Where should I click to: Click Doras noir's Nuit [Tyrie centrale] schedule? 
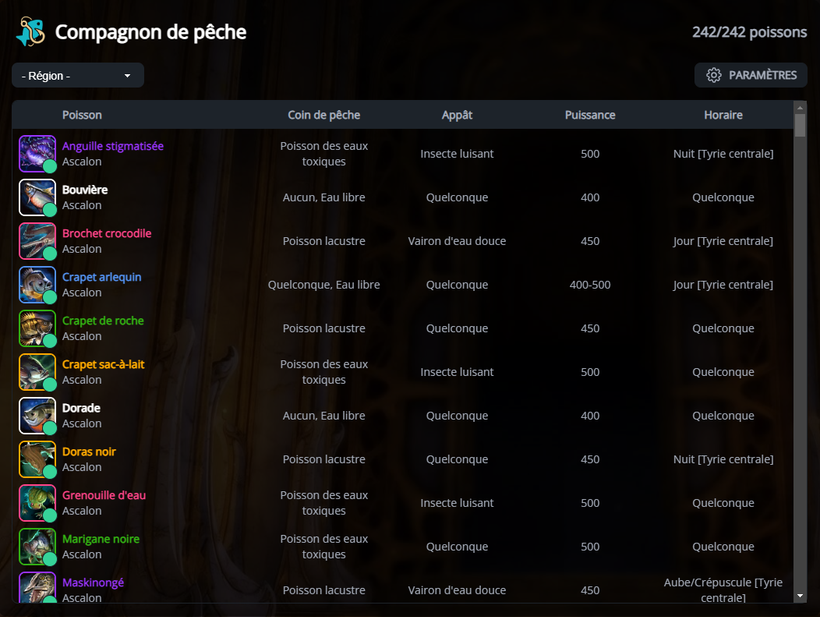pos(723,459)
